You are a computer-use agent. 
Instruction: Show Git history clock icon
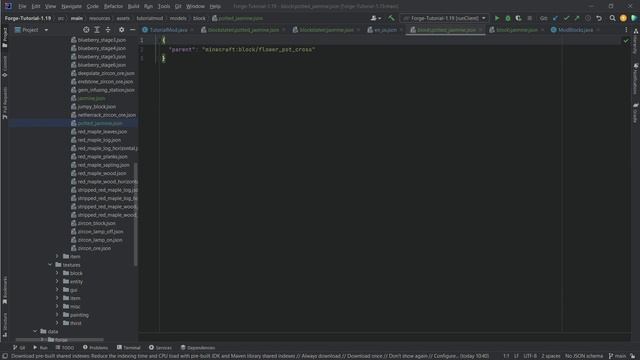coord(588,18)
